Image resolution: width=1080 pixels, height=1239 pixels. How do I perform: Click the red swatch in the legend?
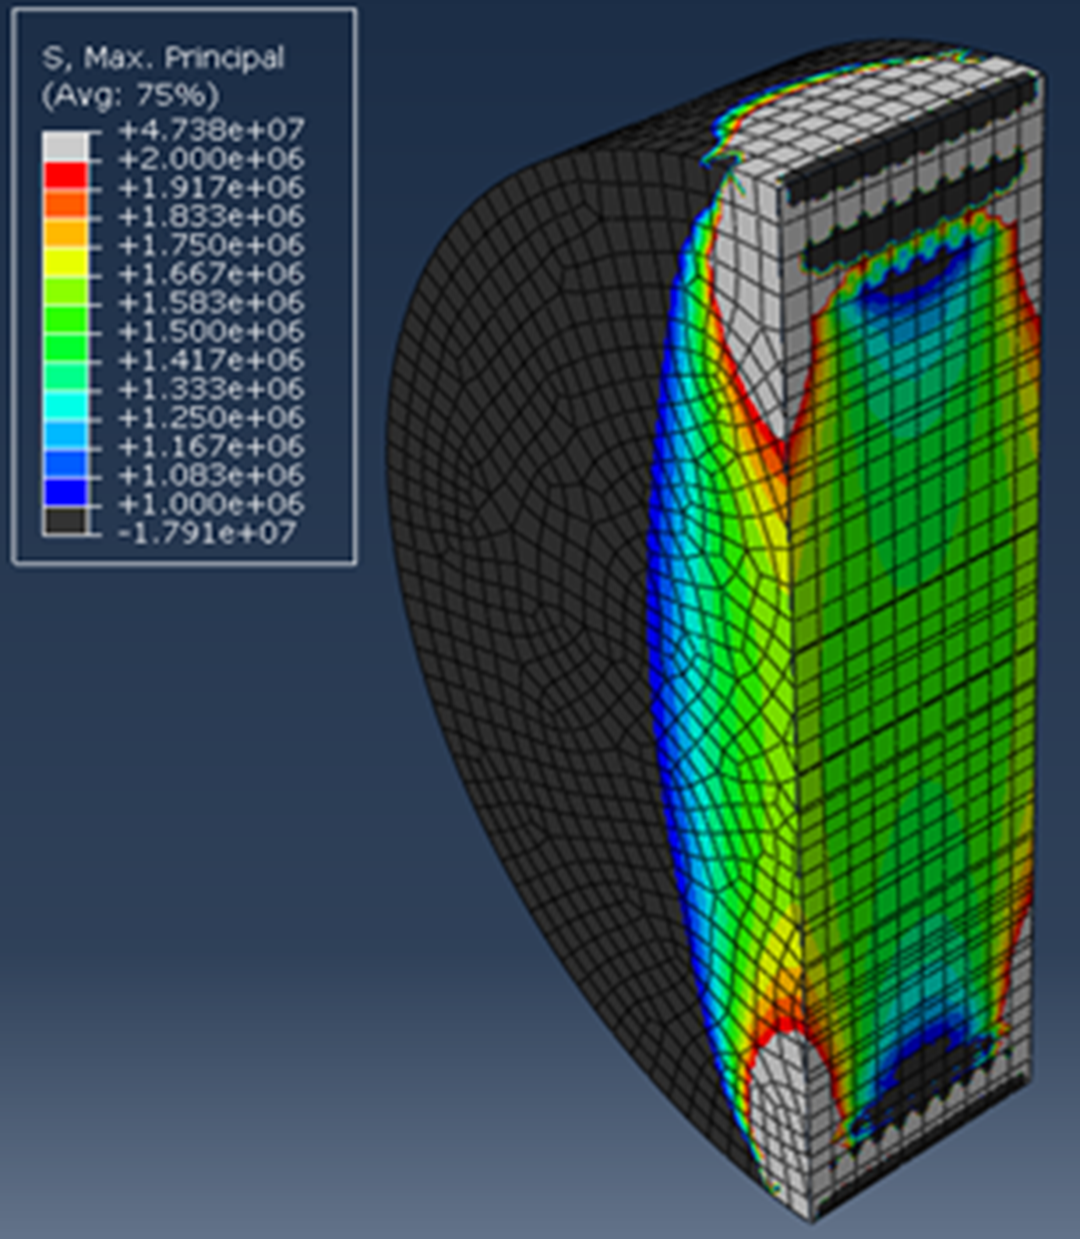point(65,174)
